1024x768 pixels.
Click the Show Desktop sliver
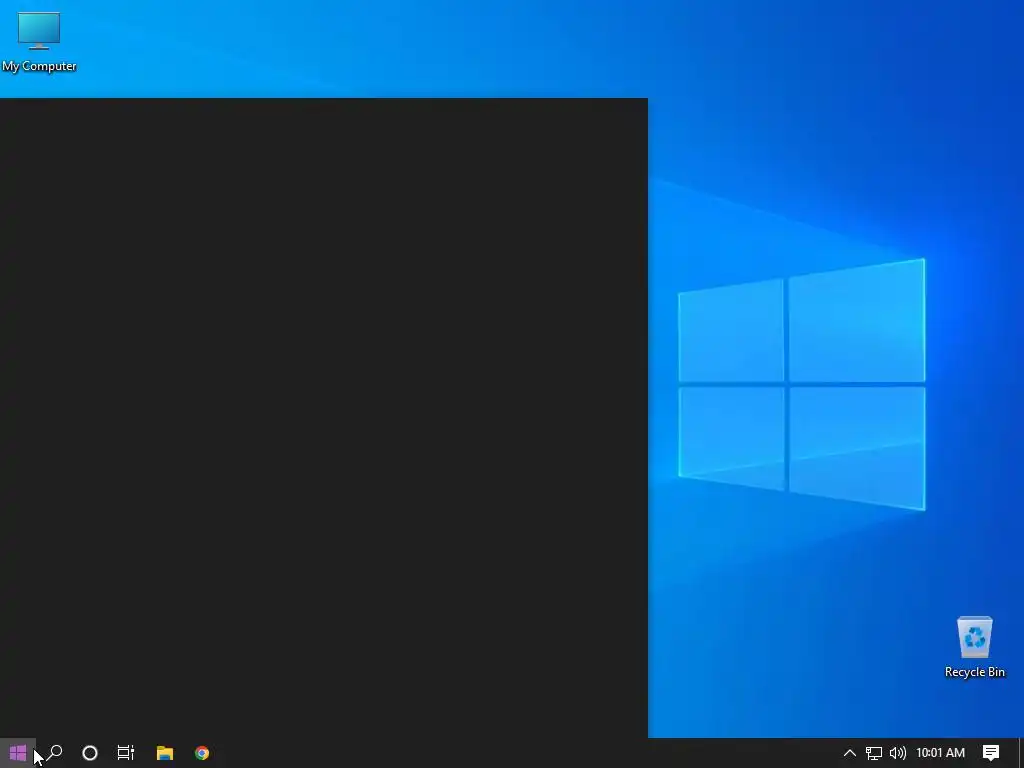point(1021,753)
